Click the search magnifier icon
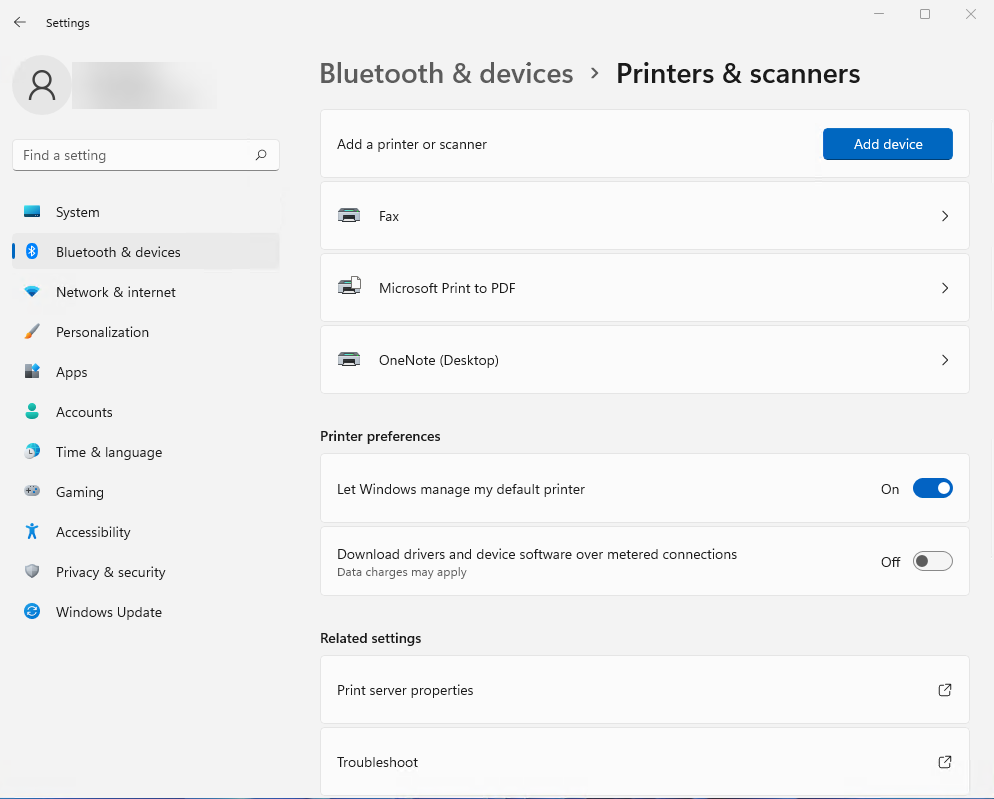The image size is (994, 799). click(261, 155)
